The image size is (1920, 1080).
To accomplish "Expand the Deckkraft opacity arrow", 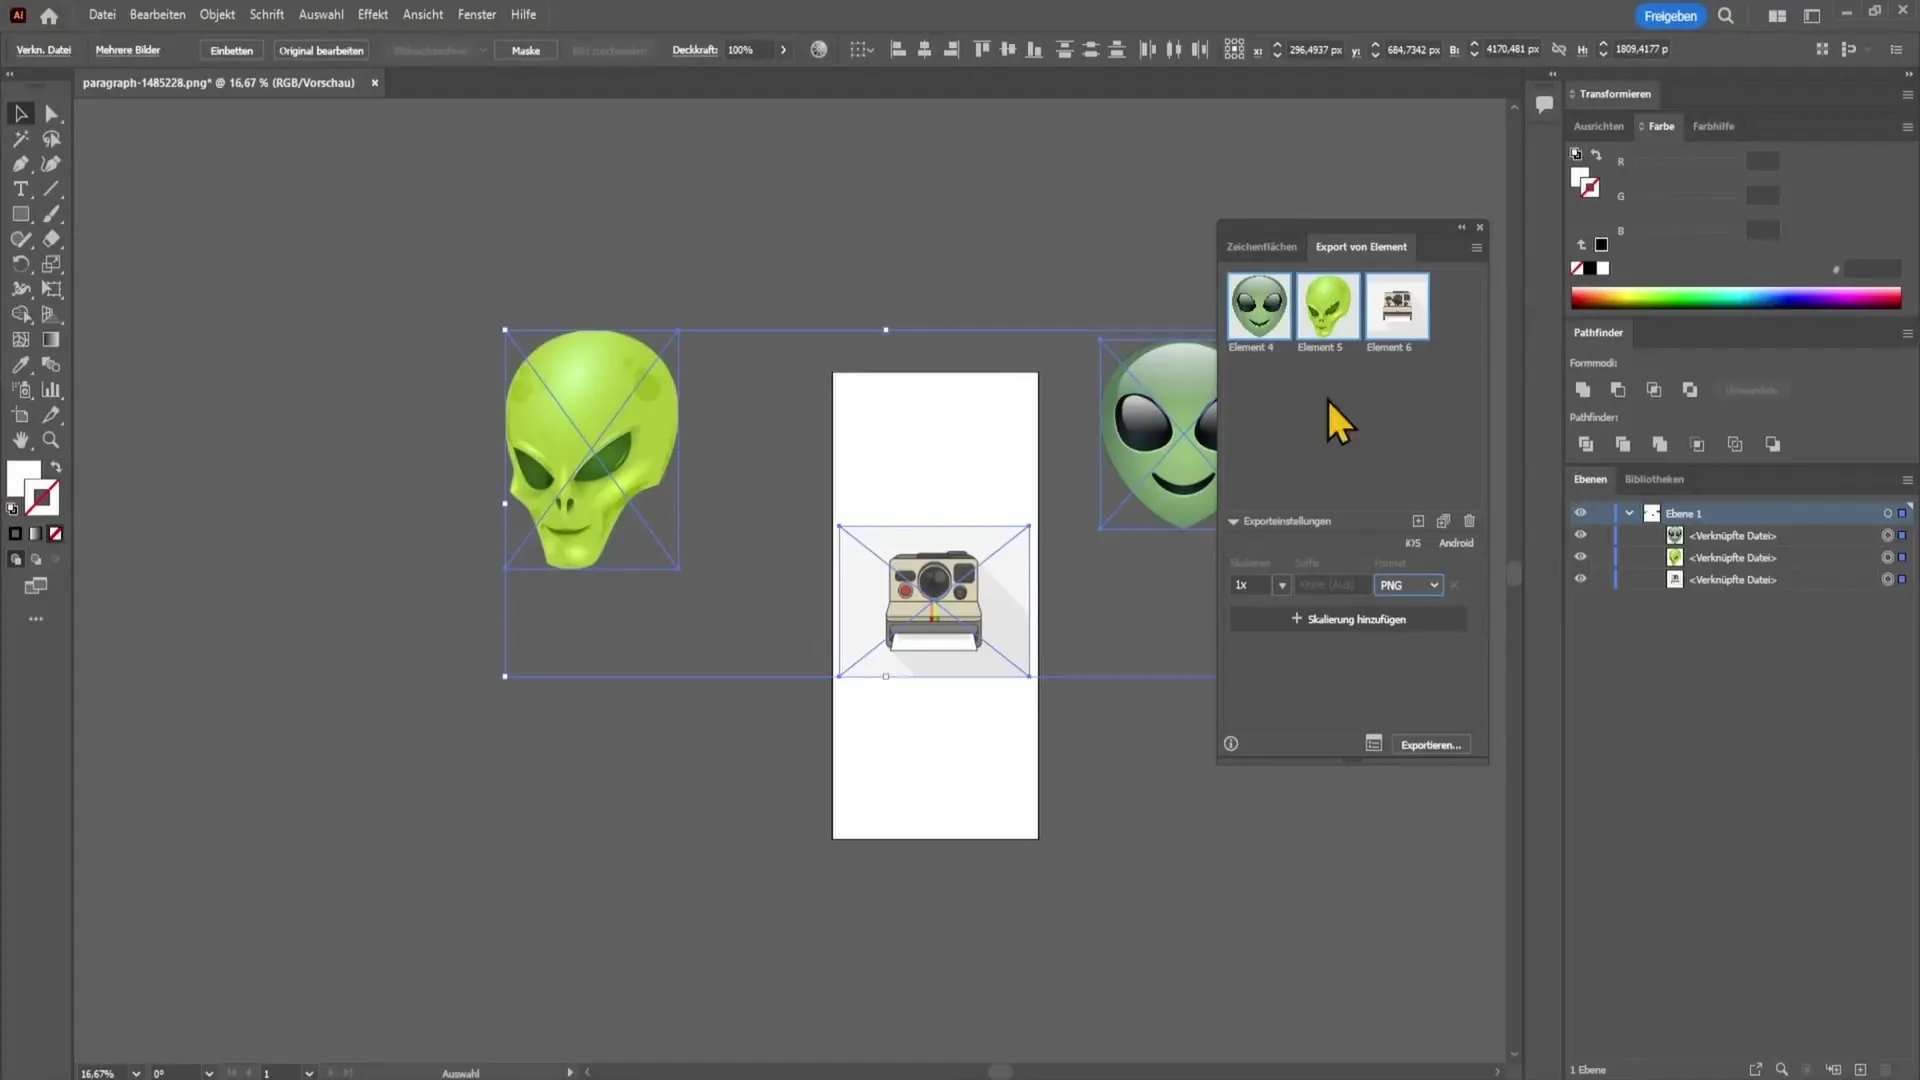I will 783,50.
